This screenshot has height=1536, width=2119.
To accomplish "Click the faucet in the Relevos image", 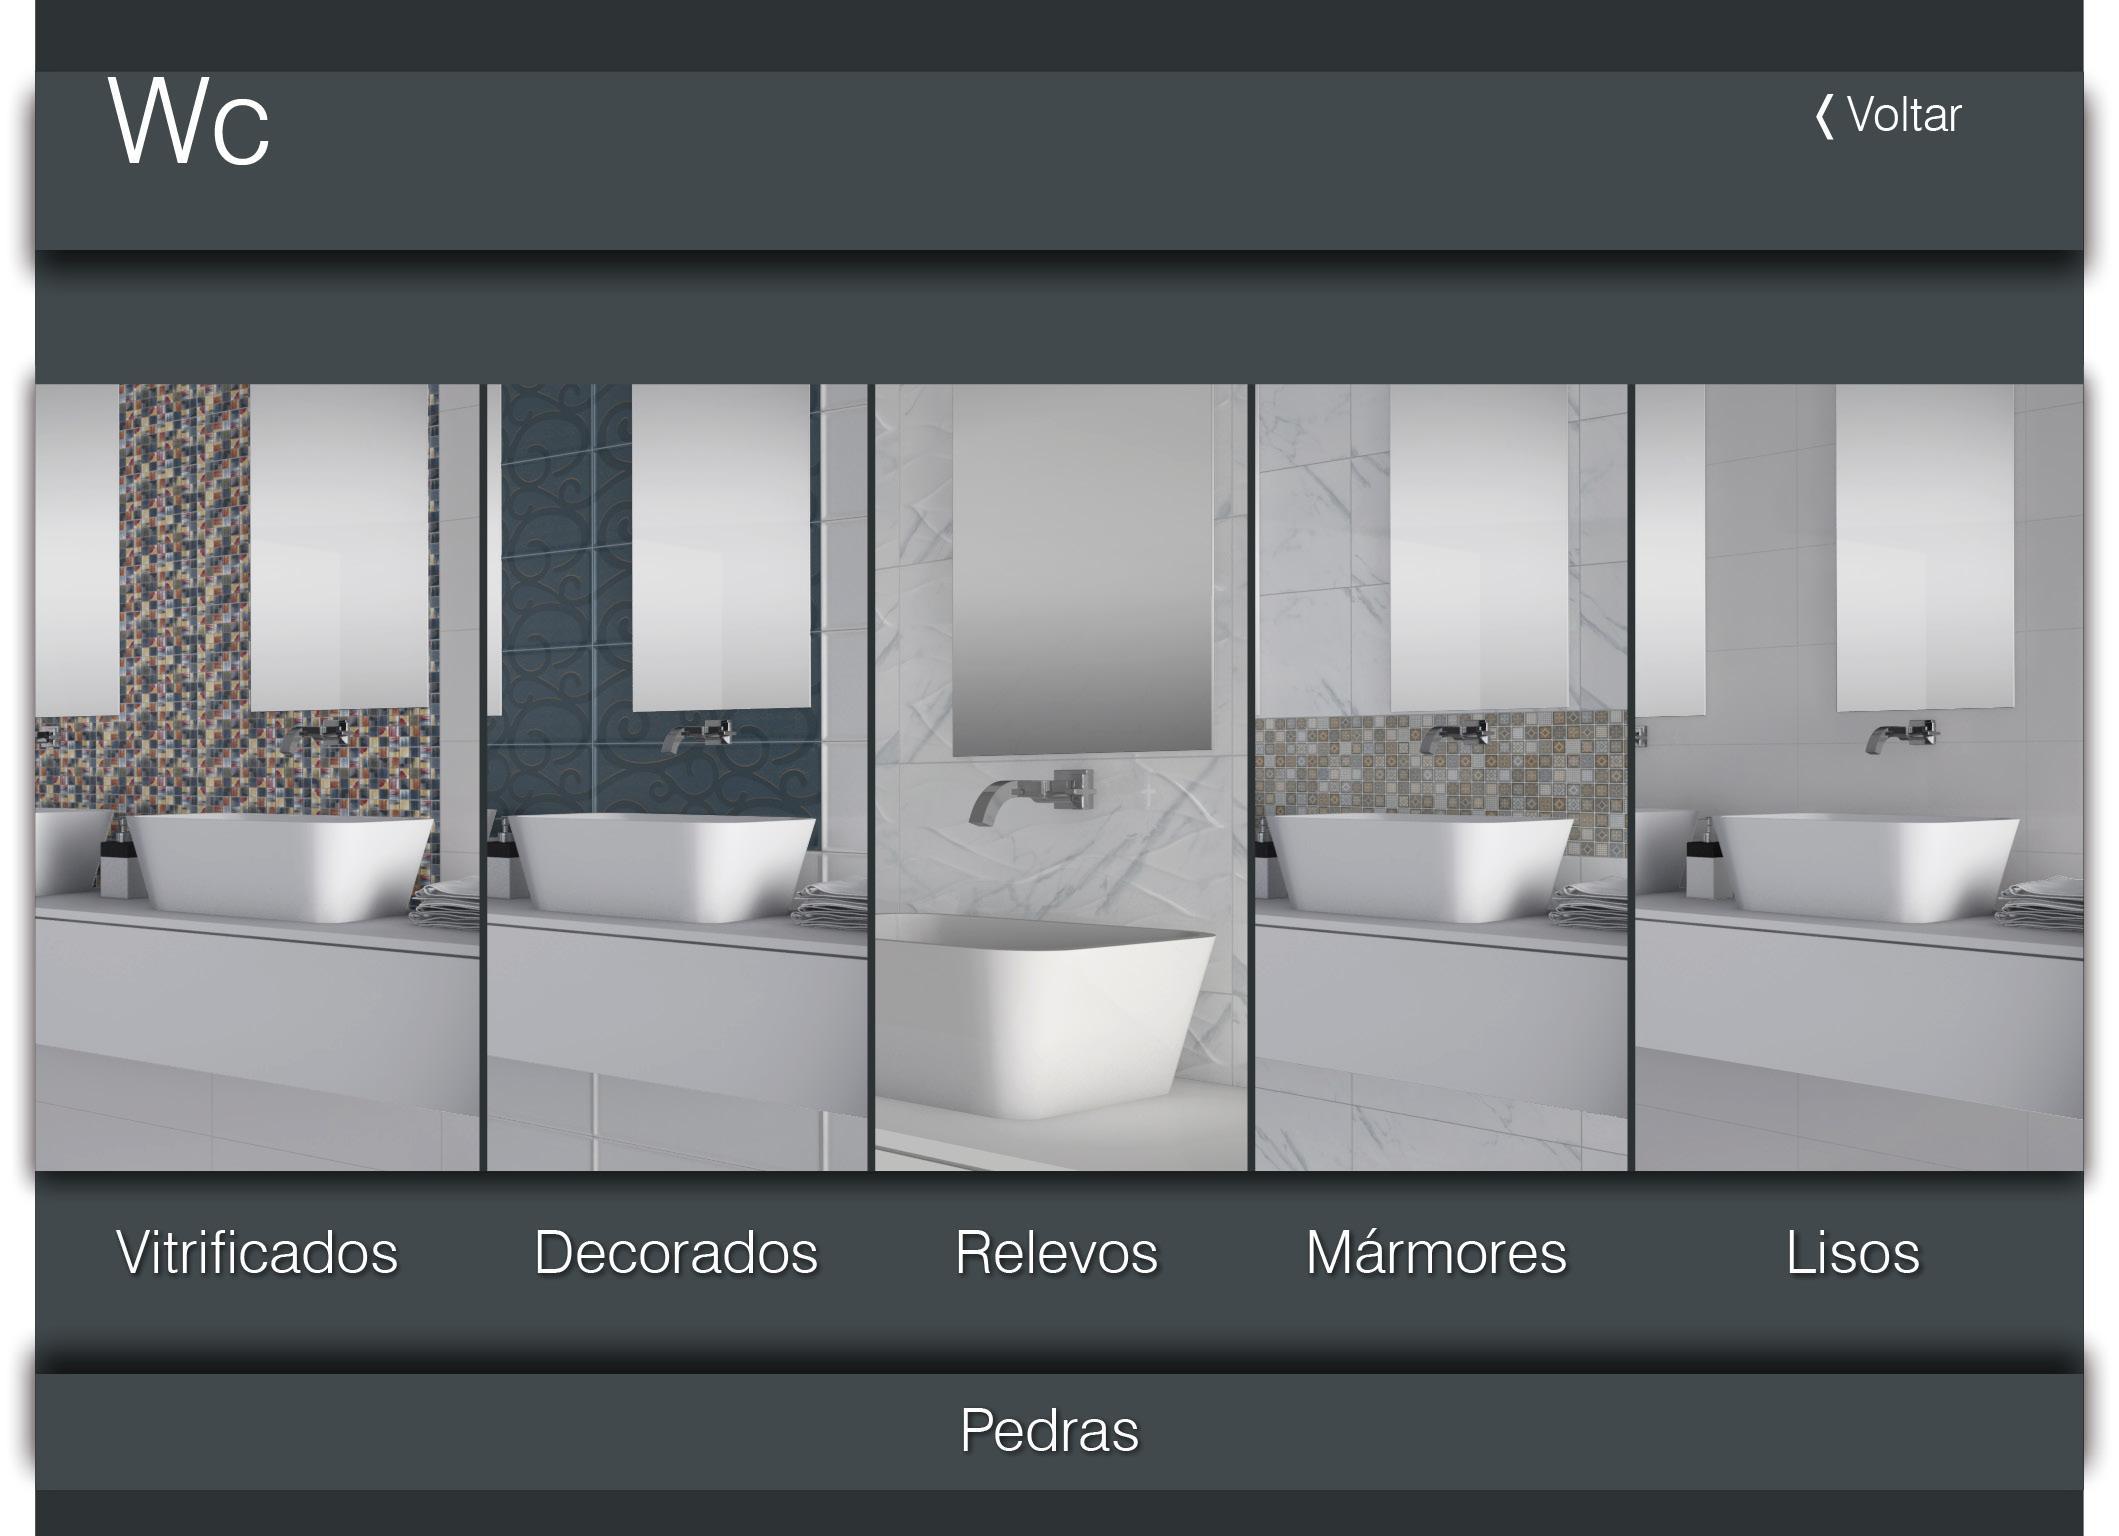I will pyautogui.click(x=1032, y=793).
